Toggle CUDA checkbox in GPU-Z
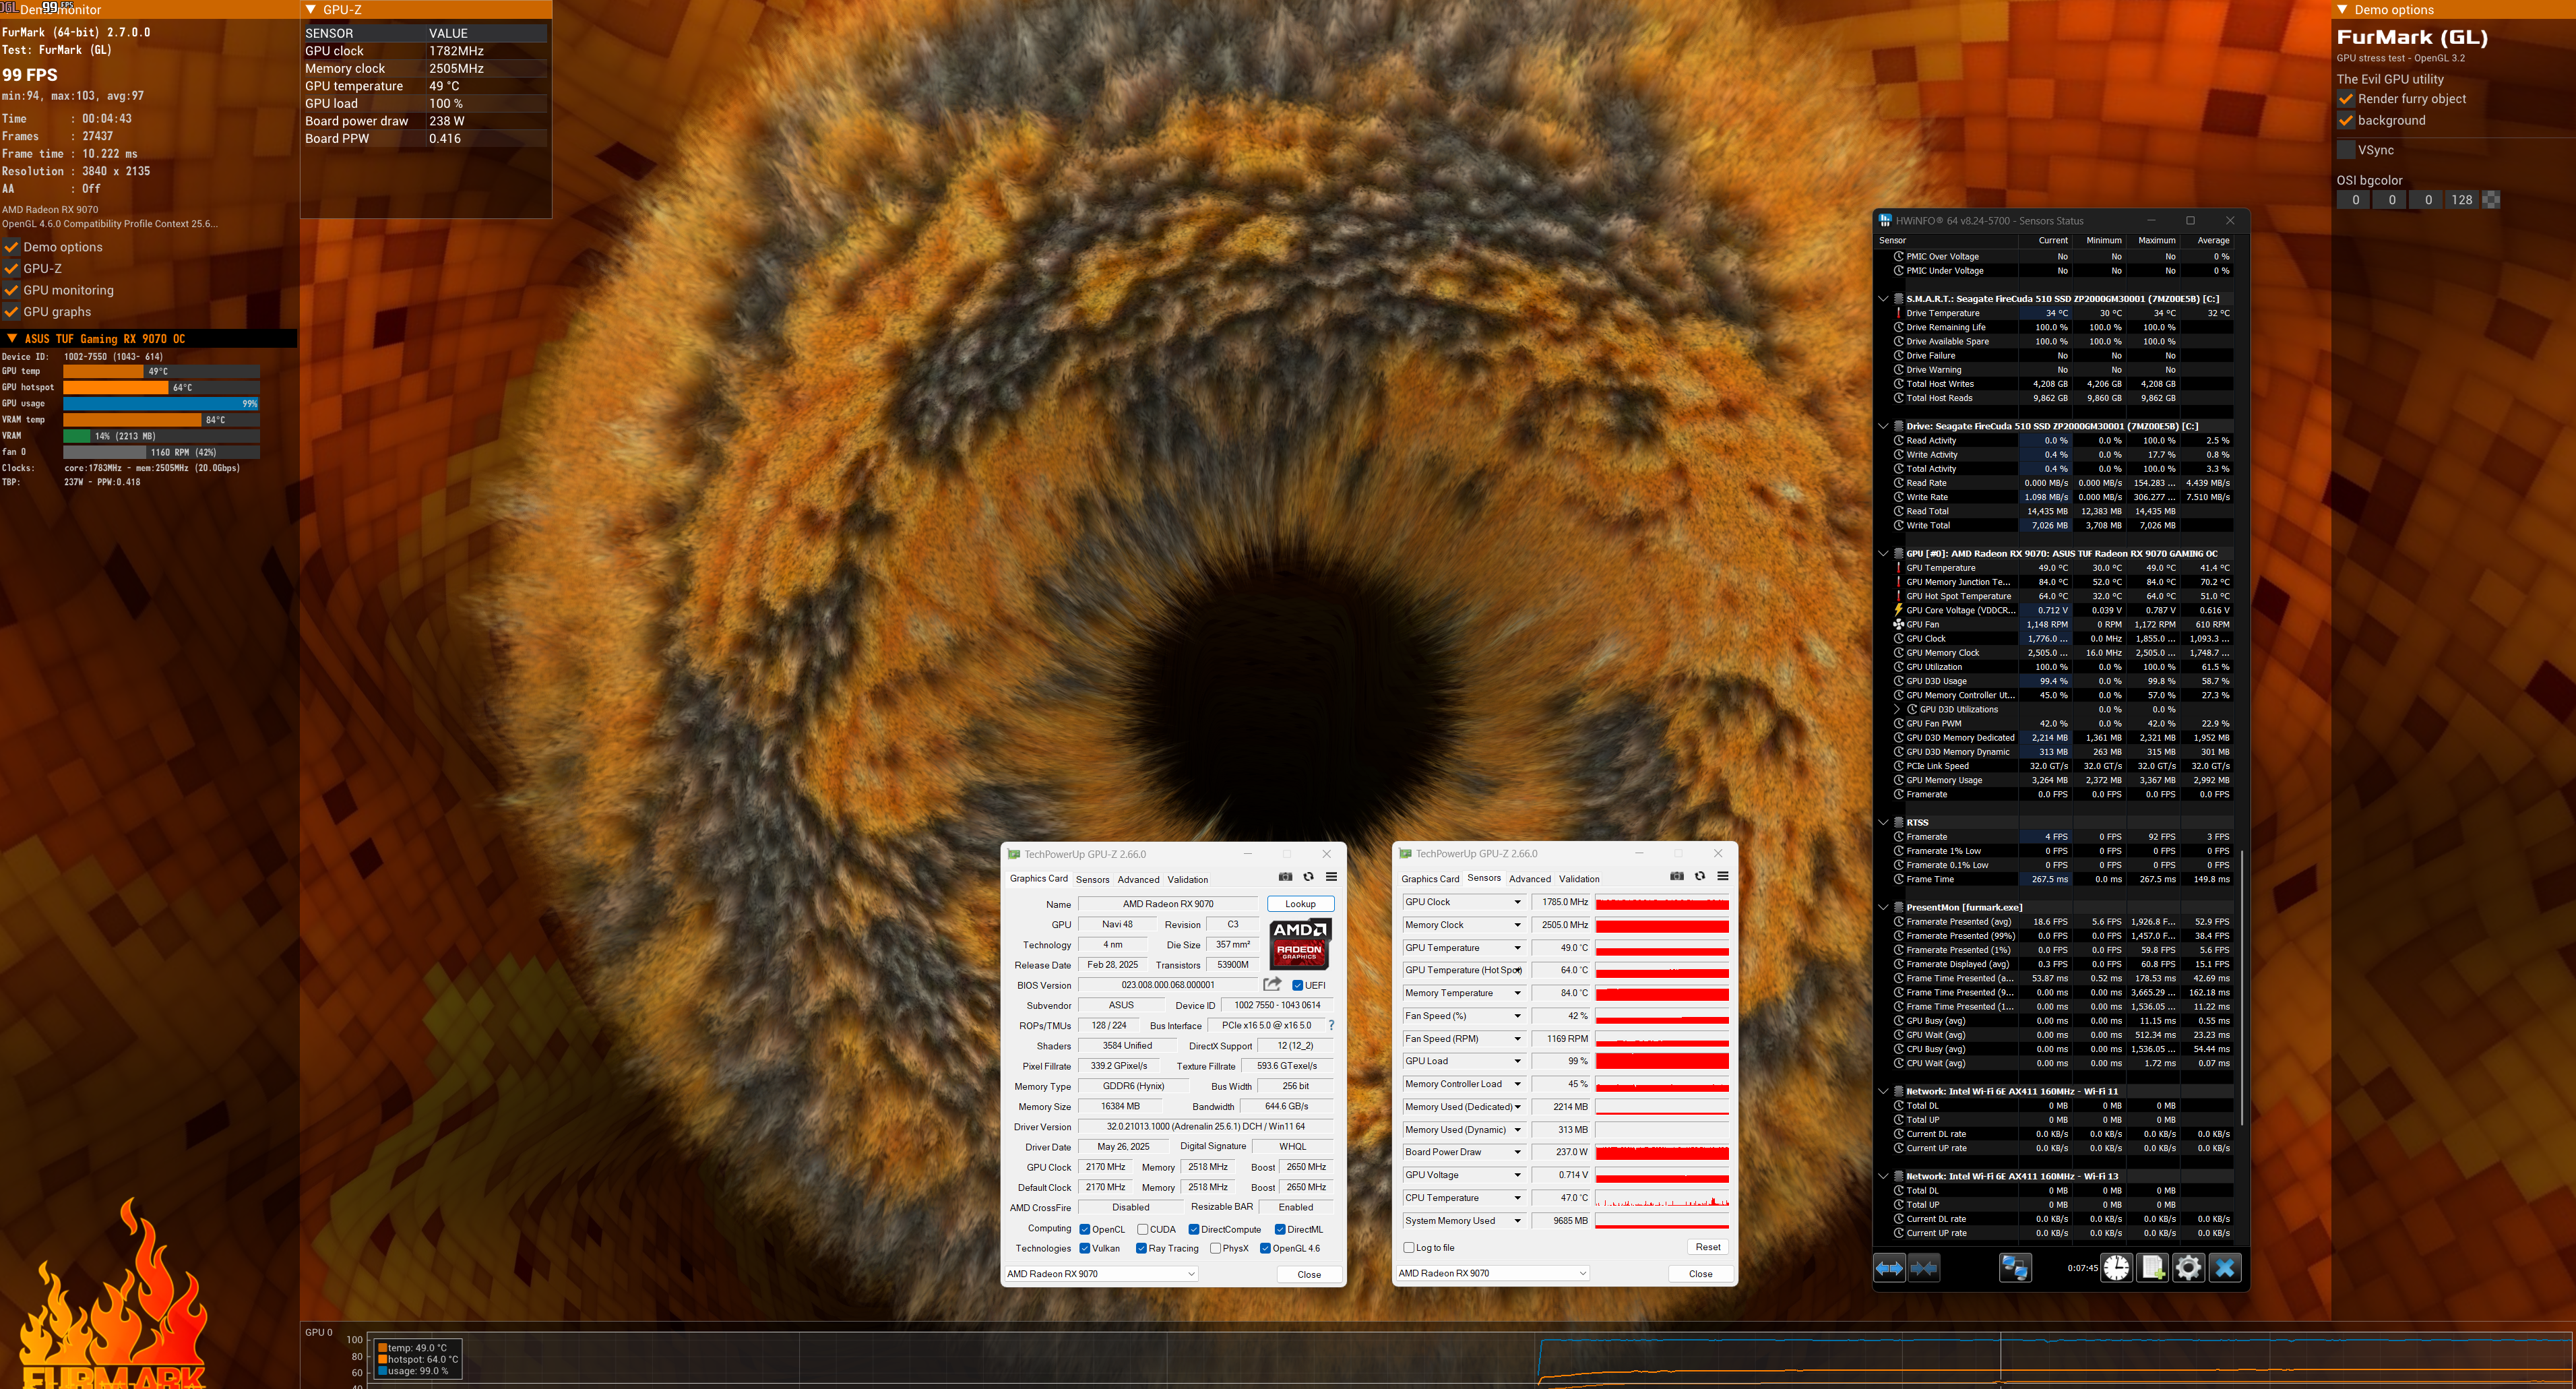Viewport: 2576px width, 1389px height. 1142,1229
